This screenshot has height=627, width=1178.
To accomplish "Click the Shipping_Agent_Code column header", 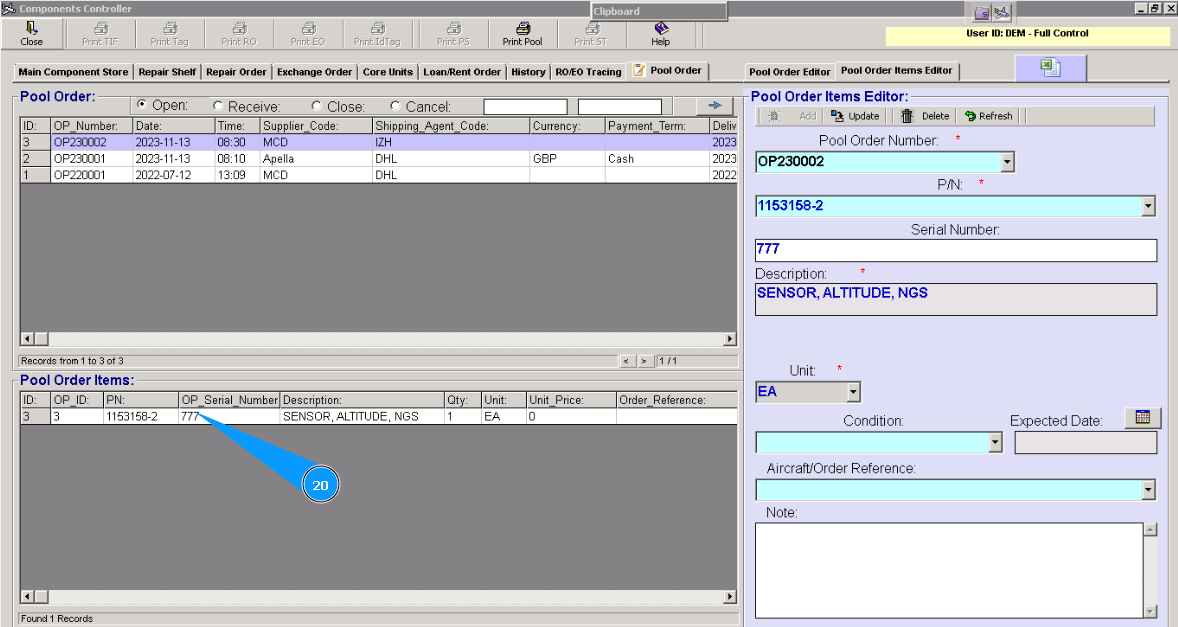I will [x=451, y=126].
